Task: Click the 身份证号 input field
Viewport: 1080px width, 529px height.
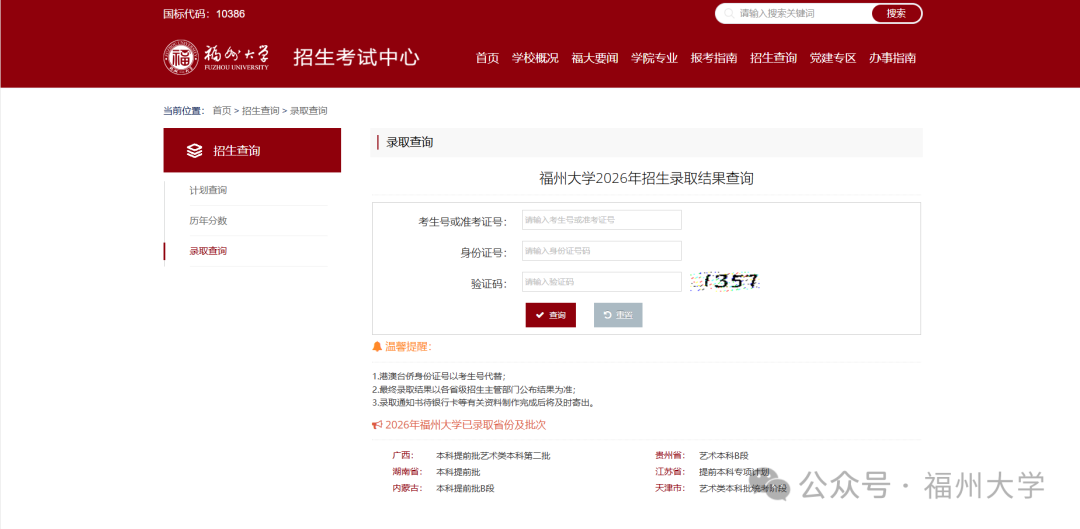Action: (x=601, y=251)
